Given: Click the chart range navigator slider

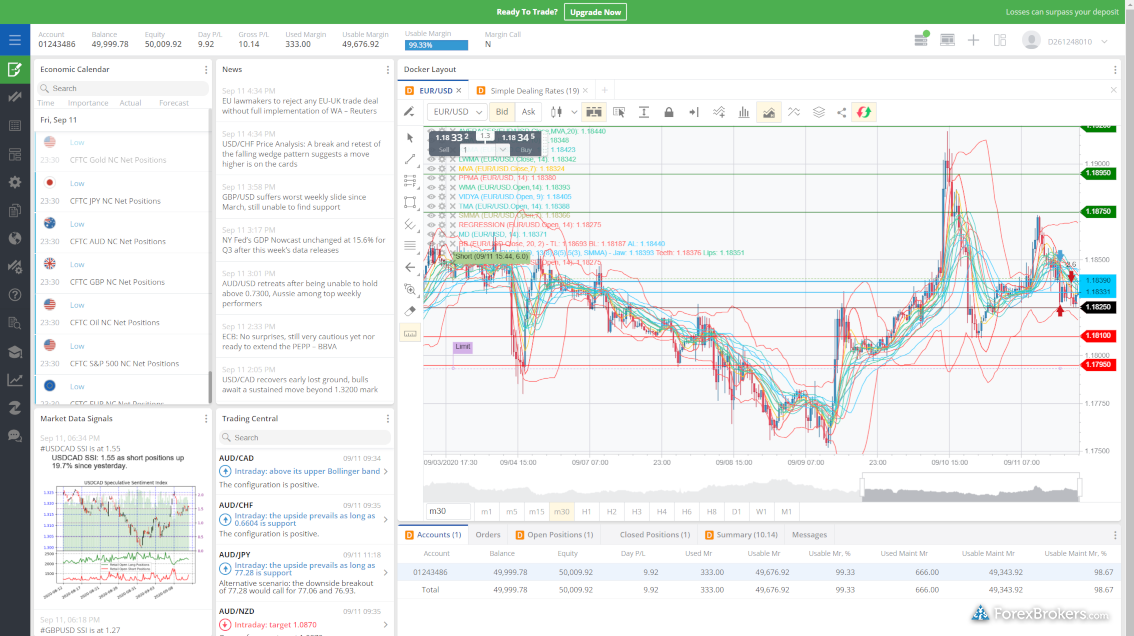Looking at the screenshot, I should 971,488.
